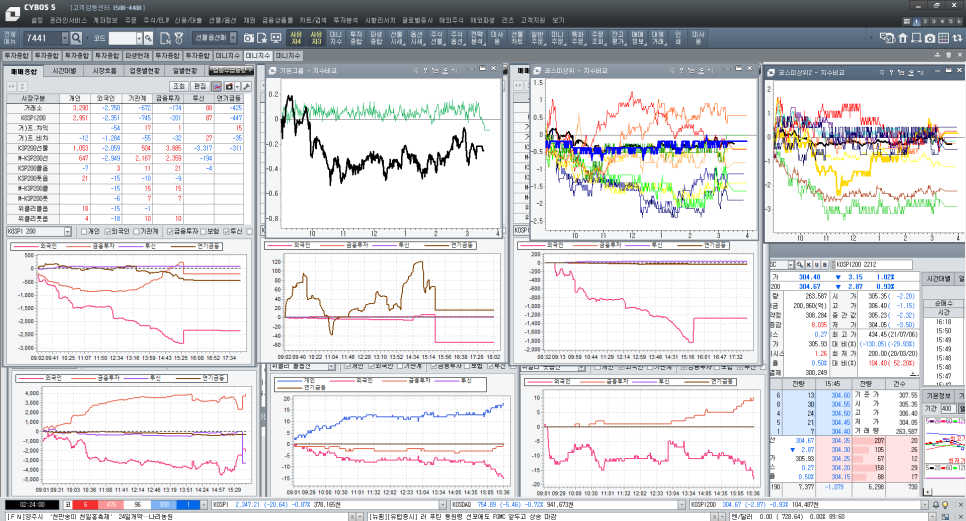The width and height of the screenshot is (966, 521).
Task: Switch to virtual screen page 3
Action: (x=933, y=21)
